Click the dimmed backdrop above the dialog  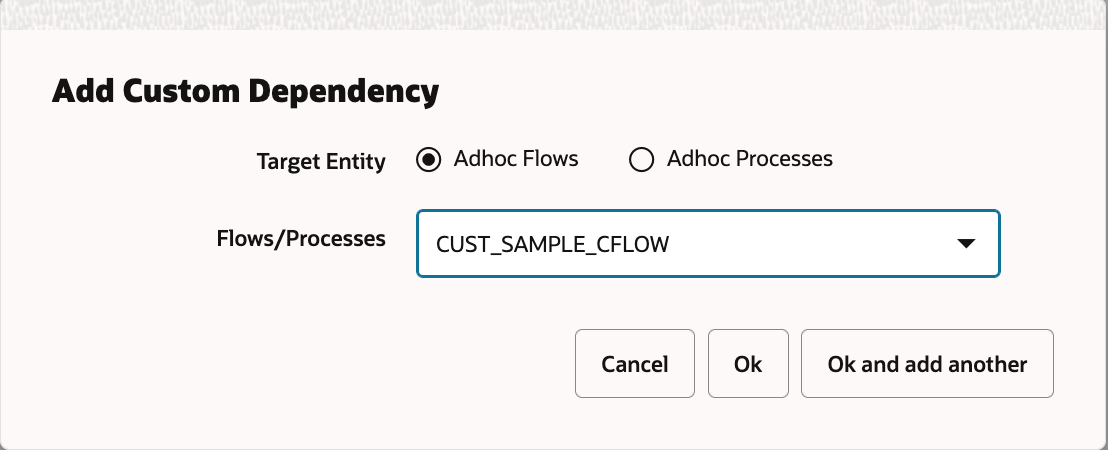554,14
